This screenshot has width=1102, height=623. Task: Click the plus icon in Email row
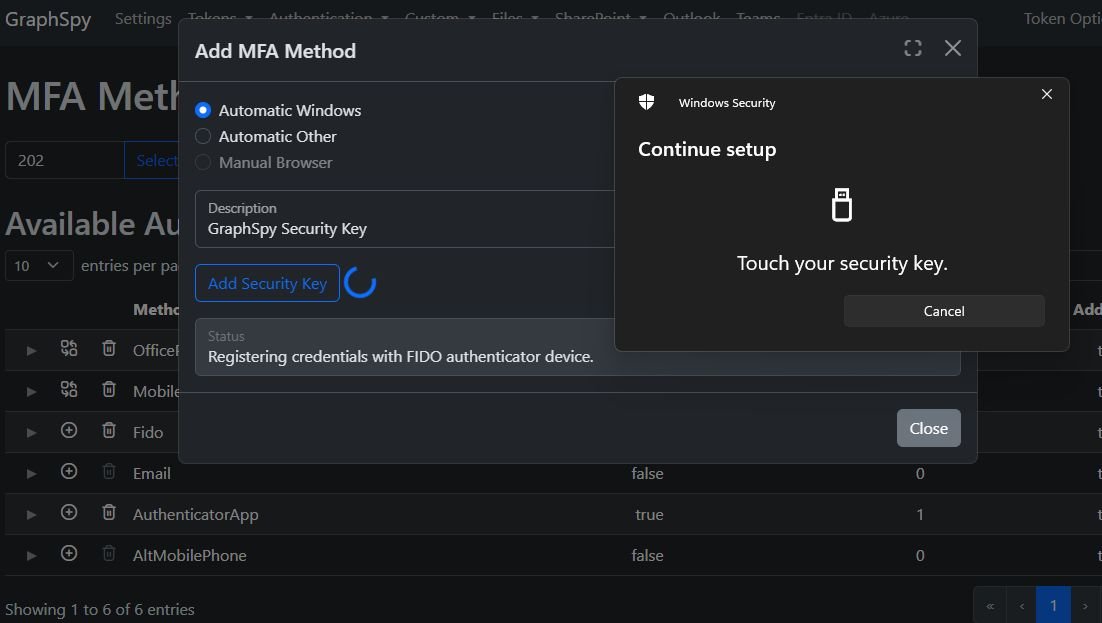[x=69, y=471]
